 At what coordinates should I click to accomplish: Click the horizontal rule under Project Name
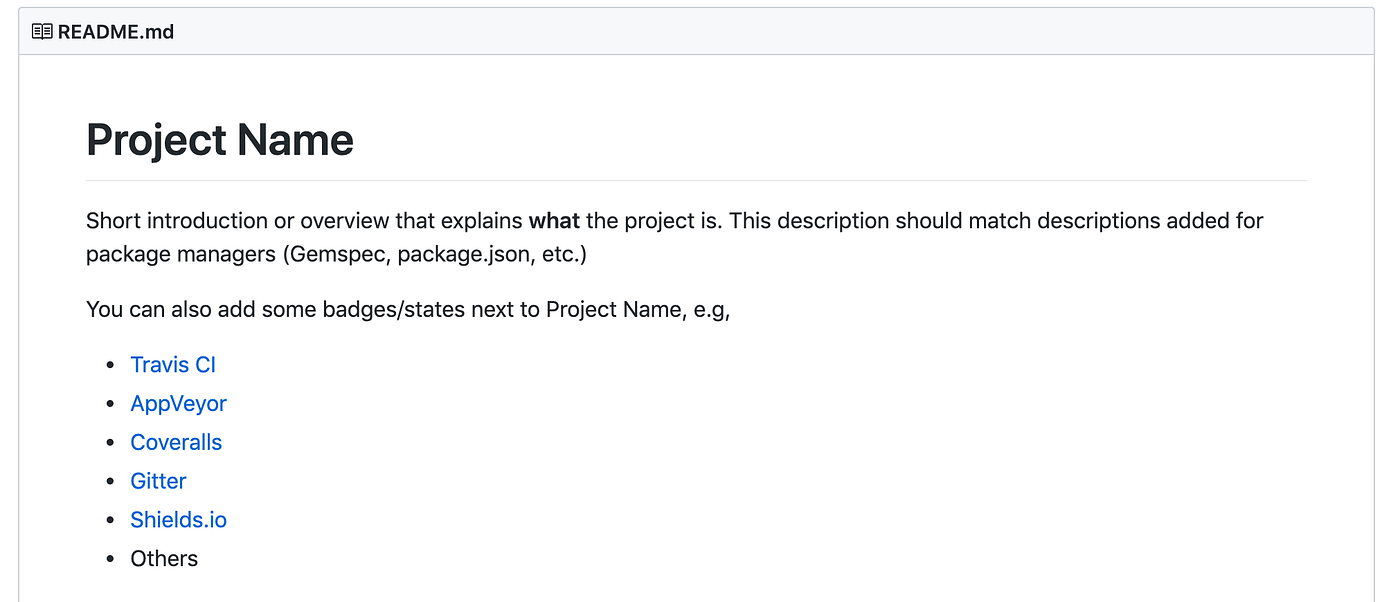[x=696, y=180]
